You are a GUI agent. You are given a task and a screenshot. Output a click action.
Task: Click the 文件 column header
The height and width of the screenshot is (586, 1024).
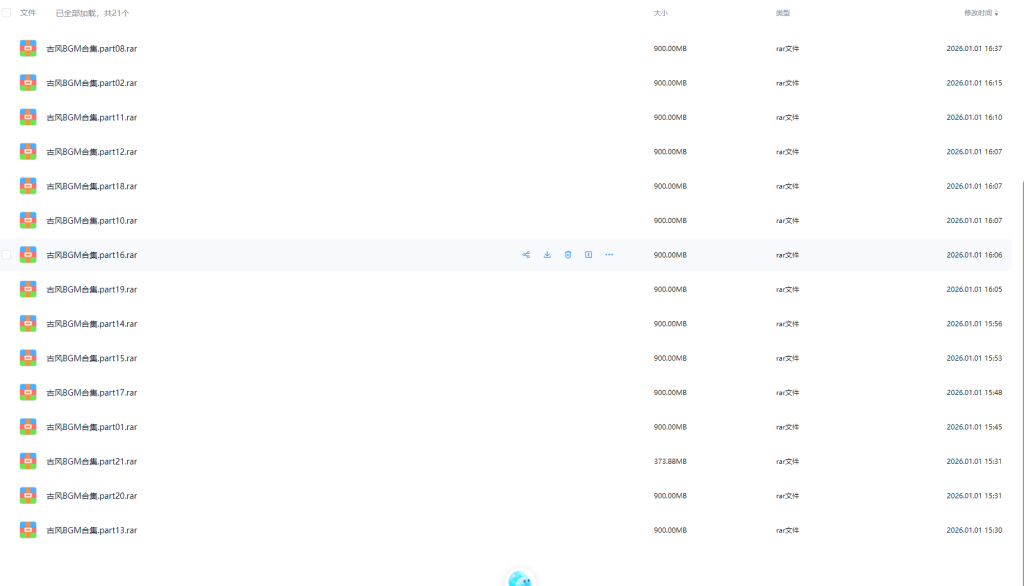(x=28, y=13)
